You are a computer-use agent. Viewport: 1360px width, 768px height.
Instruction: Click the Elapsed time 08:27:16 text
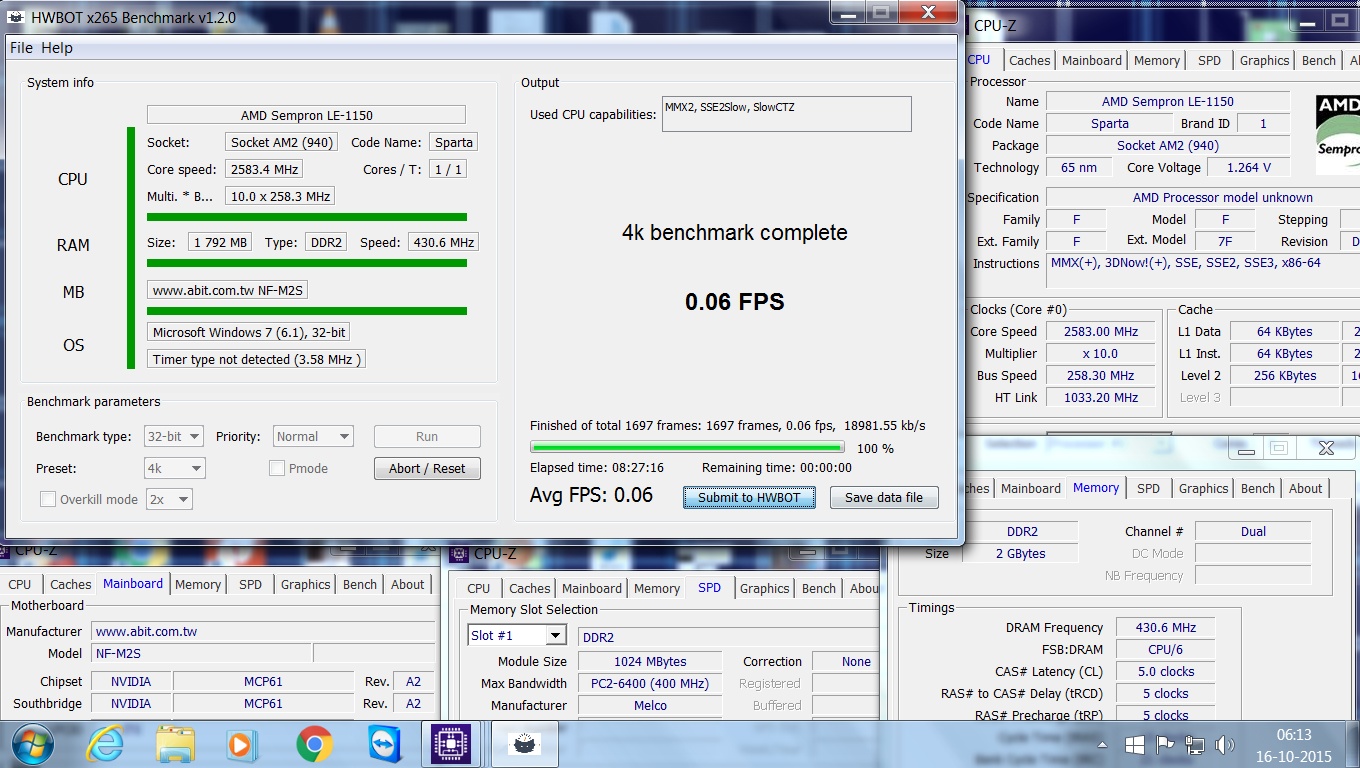point(597,467)
